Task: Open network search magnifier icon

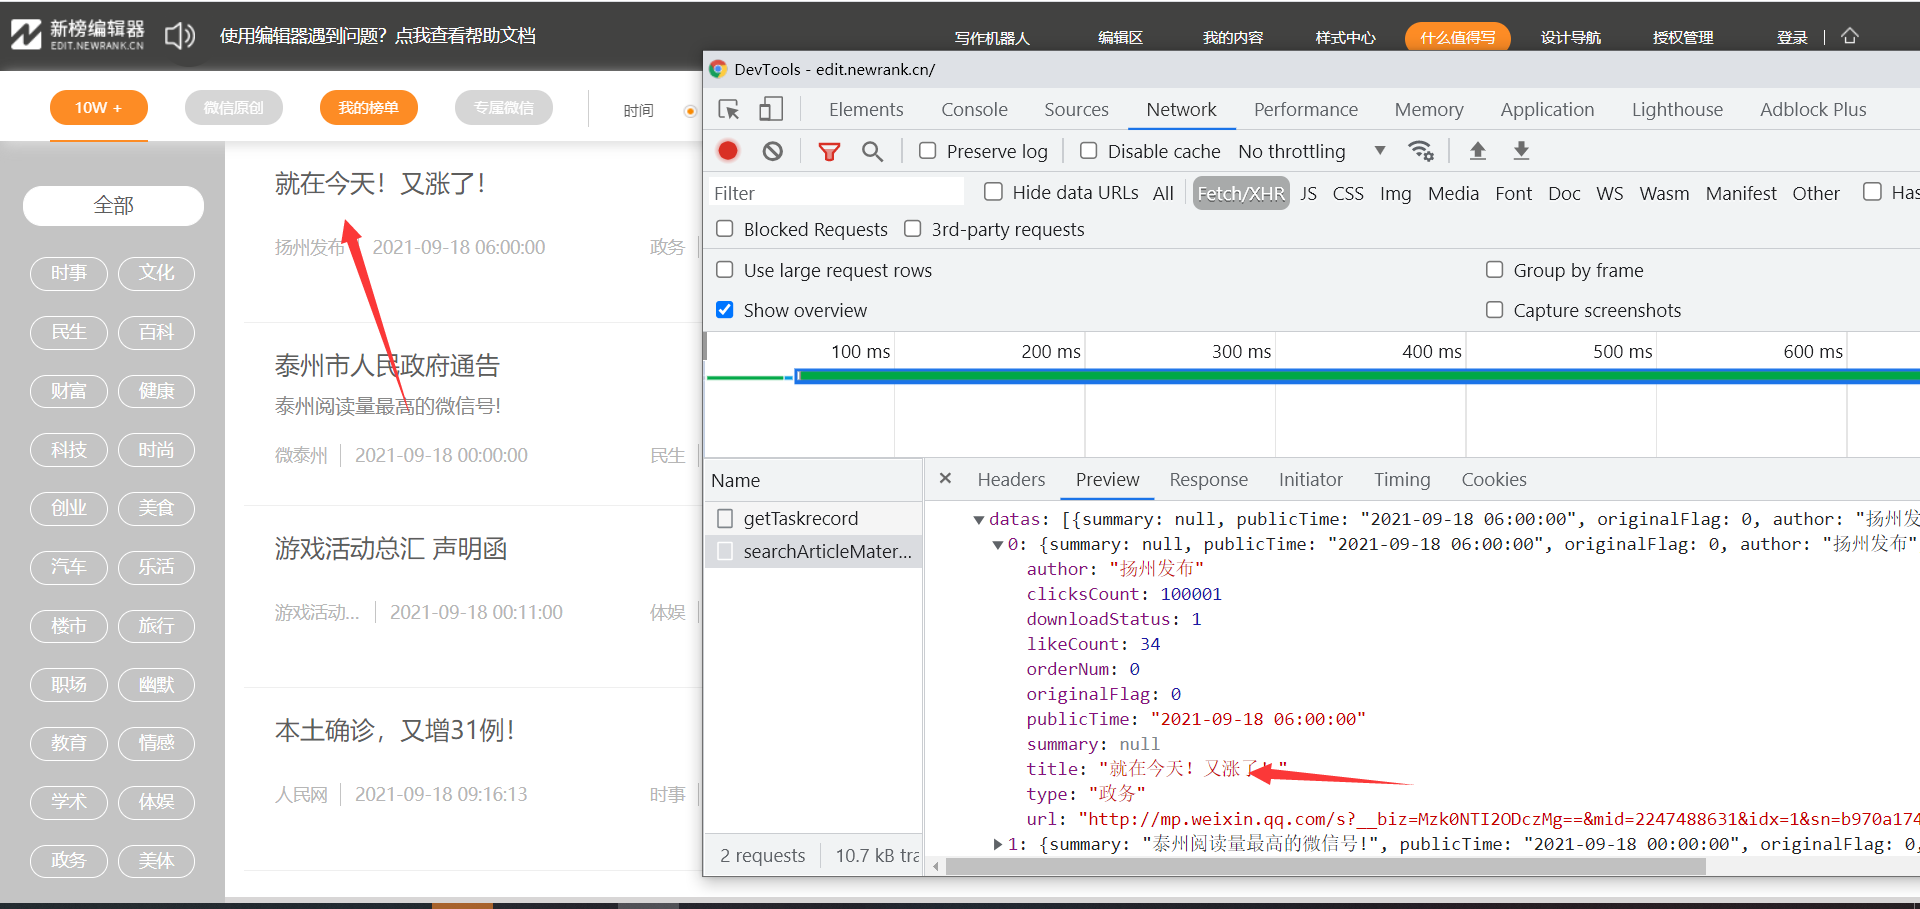Action: [873, 151]
